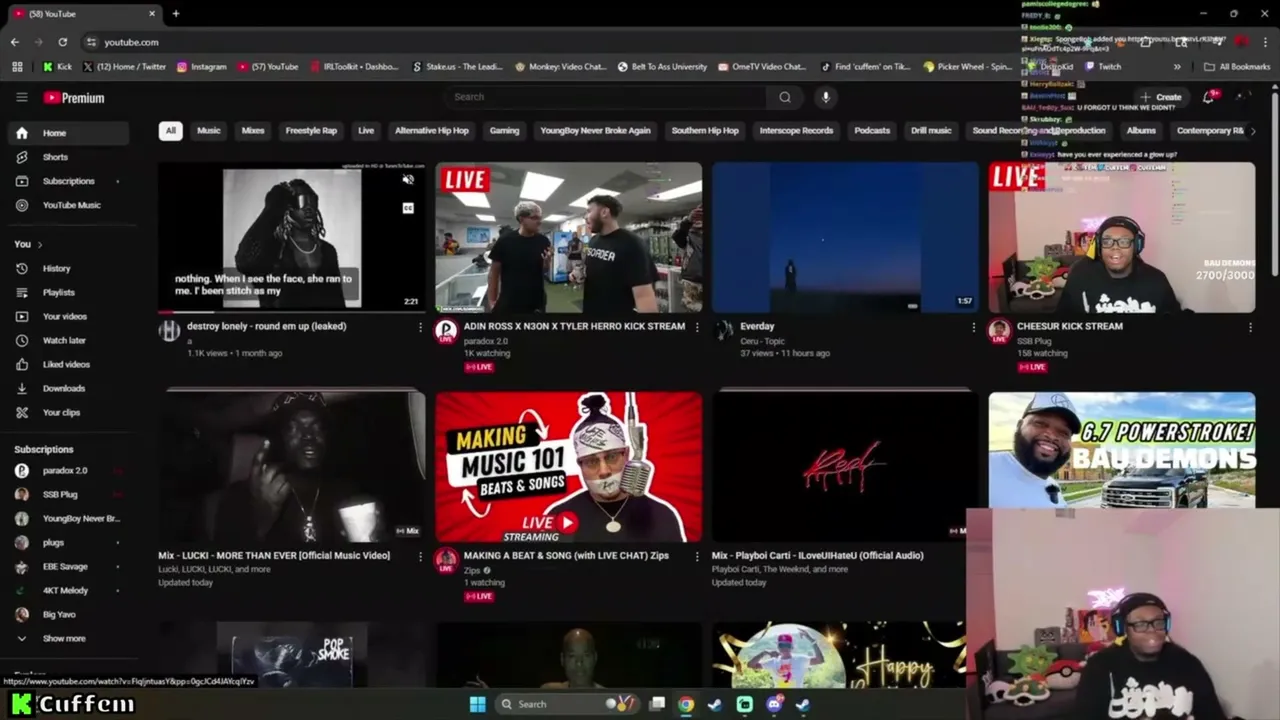Open Task View in the taskbar

(x=657, y=704)
